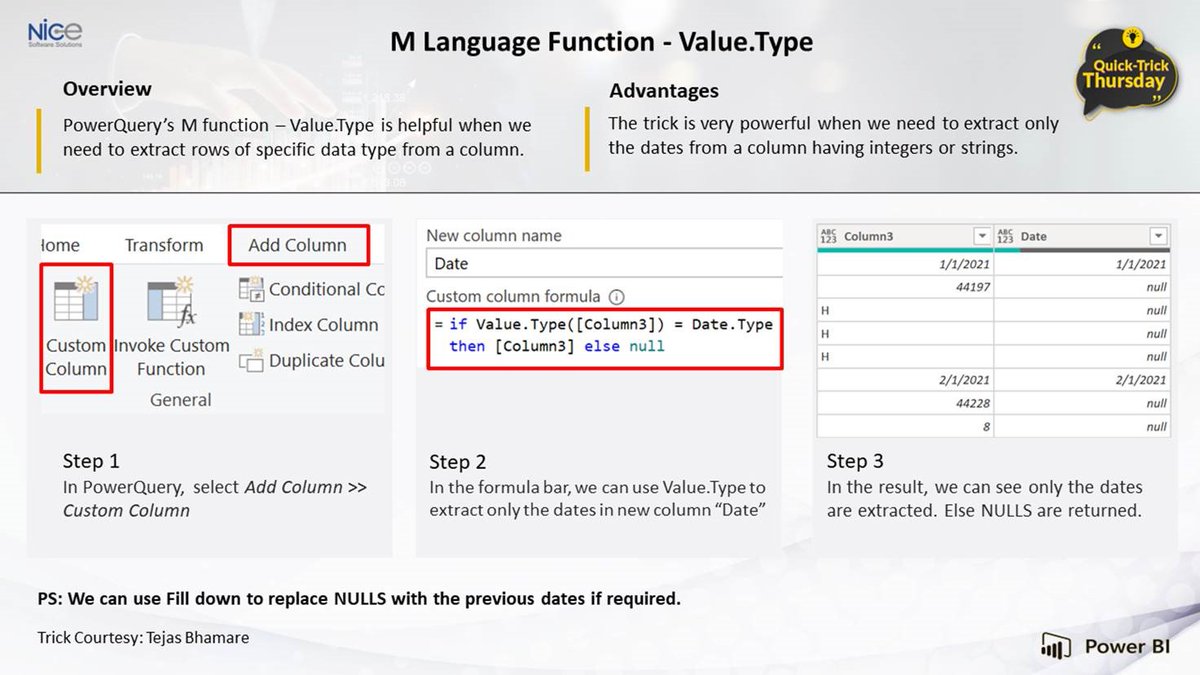Click the NICE Software Solutions logo

pos(54,32)
